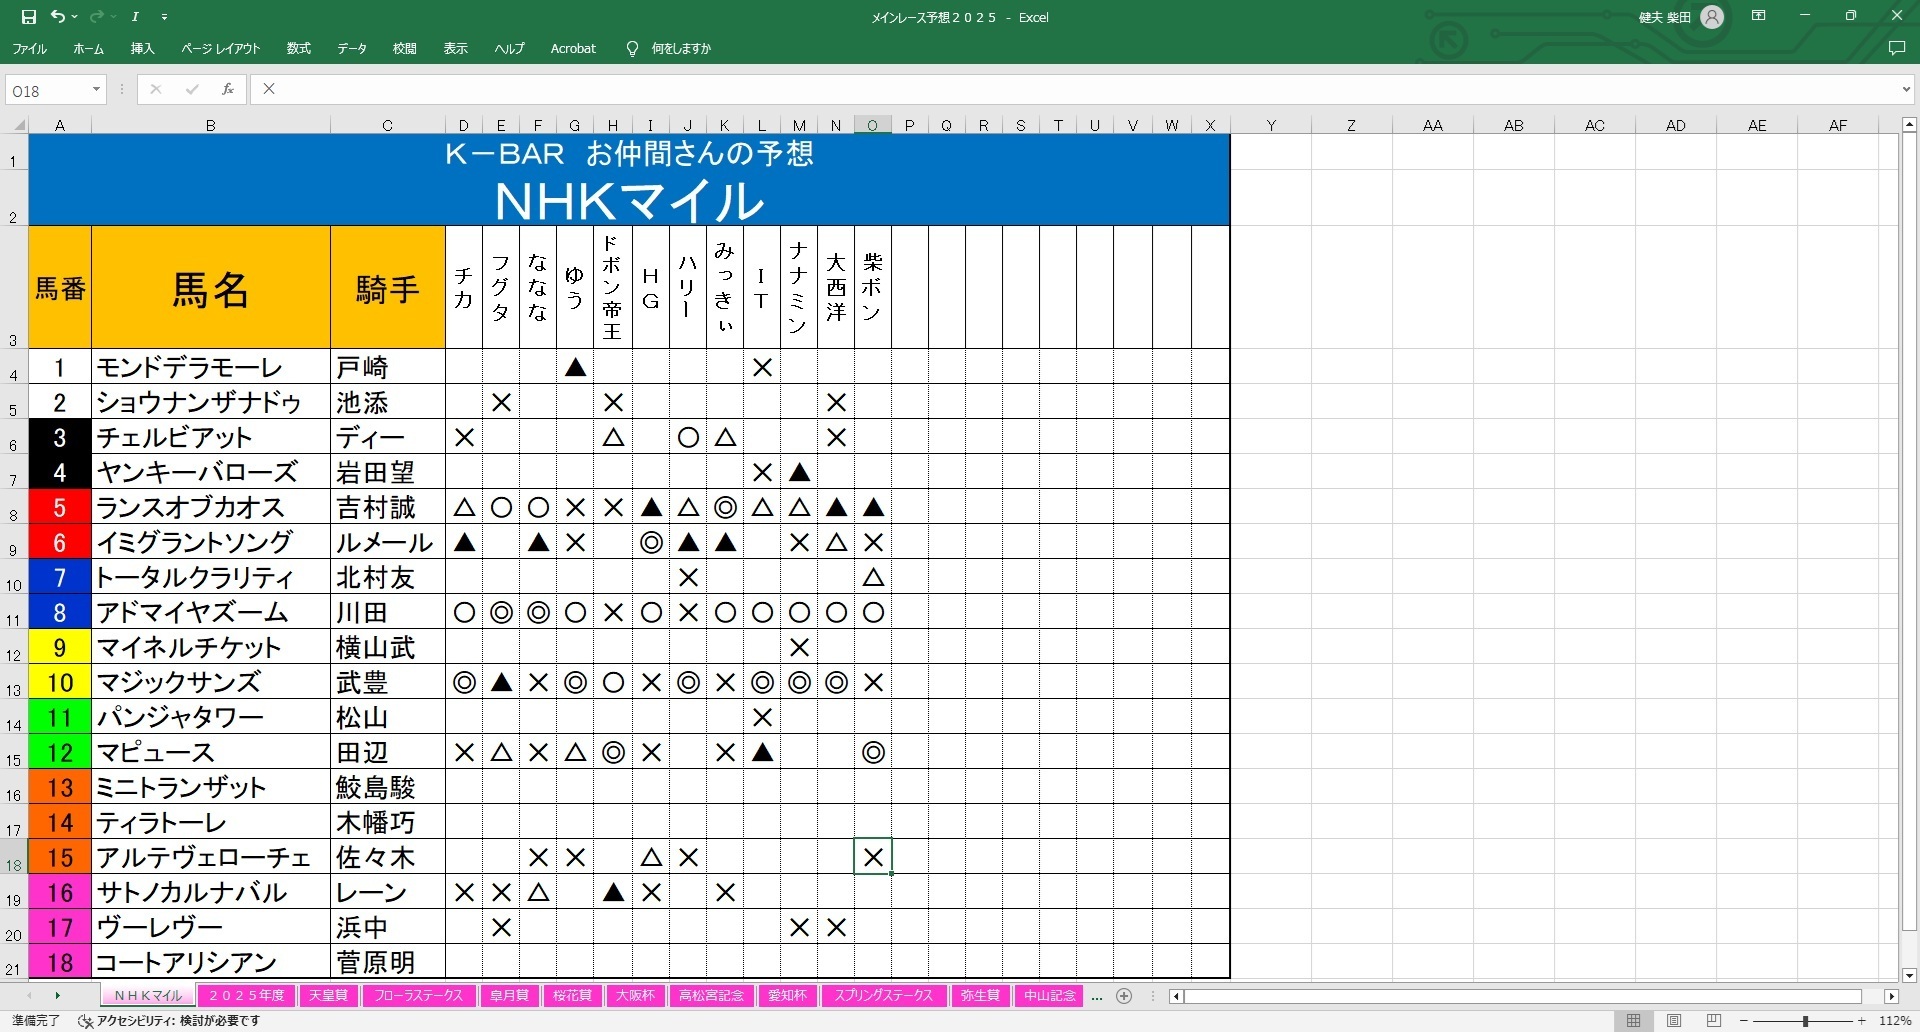Click jockey cell 武豊
The width and height of the screenshot is (1920, 1032).
[388, 682]
